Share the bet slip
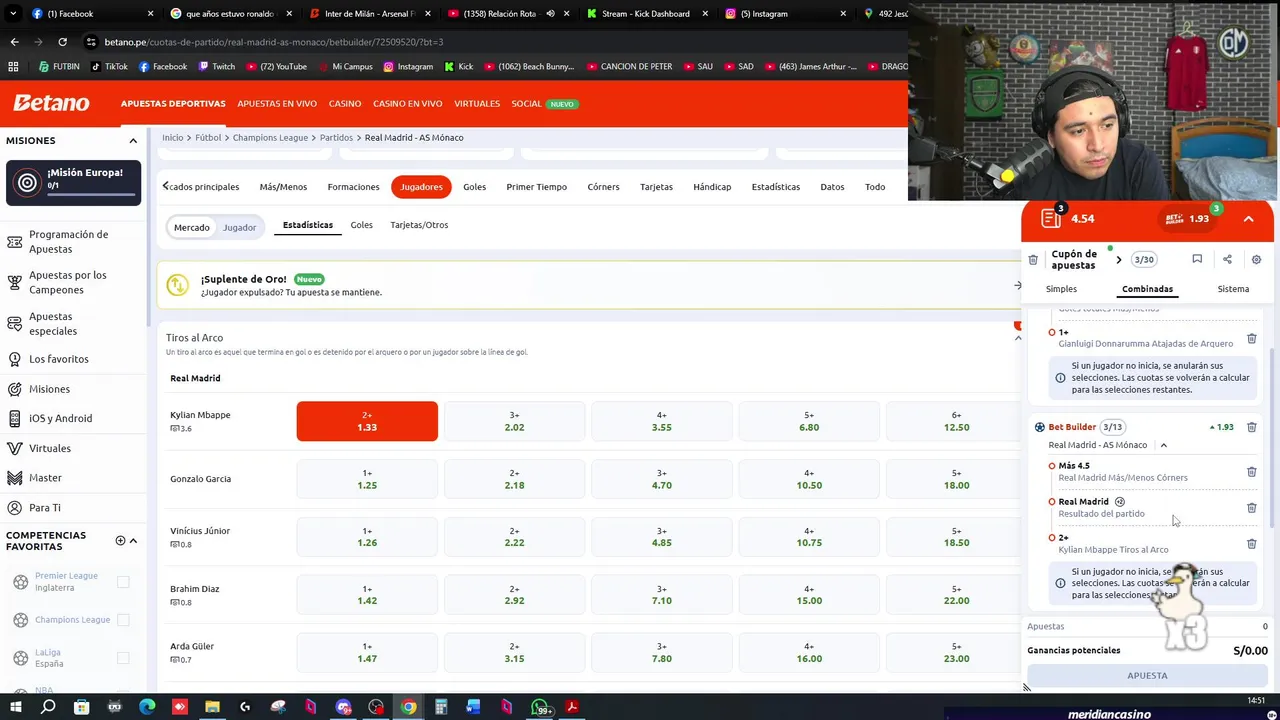Viewport: 1280px width, 720px height. (1227, 259)
